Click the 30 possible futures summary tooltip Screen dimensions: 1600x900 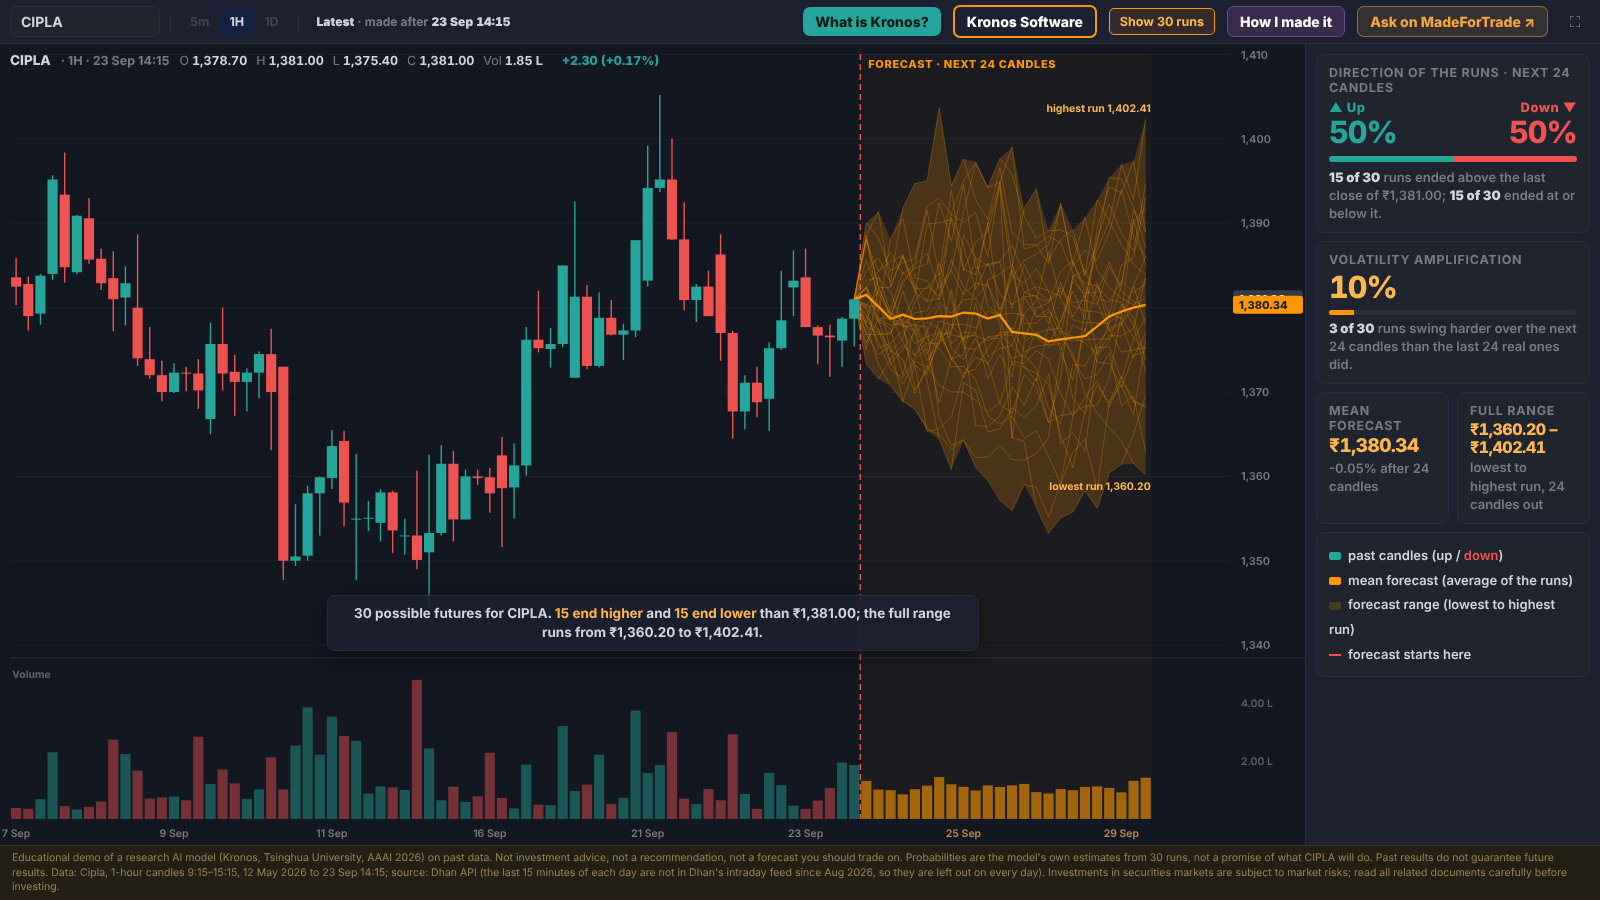tap(652, 623)
